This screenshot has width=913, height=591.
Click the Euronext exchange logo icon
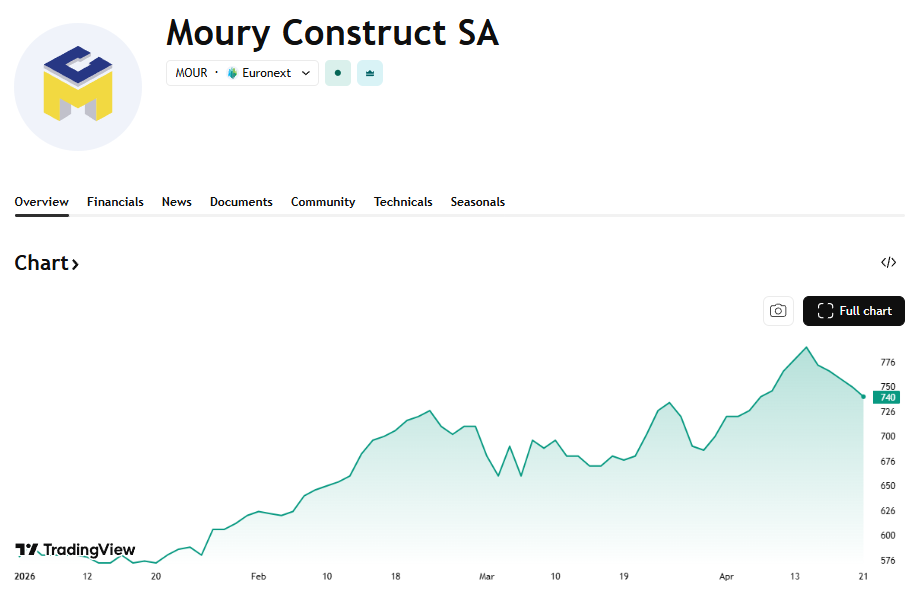click(233, 73)
